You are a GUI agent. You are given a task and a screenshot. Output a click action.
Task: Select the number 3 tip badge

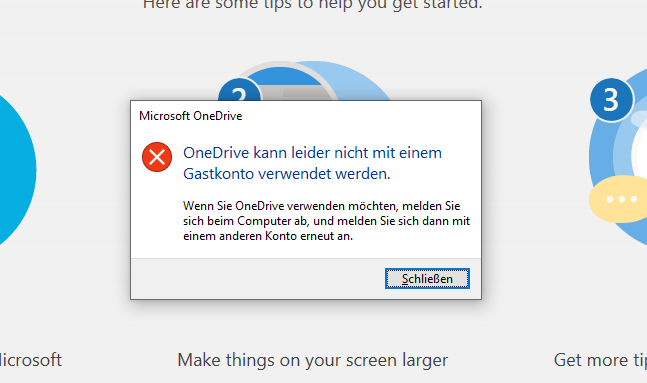[611, 99]
